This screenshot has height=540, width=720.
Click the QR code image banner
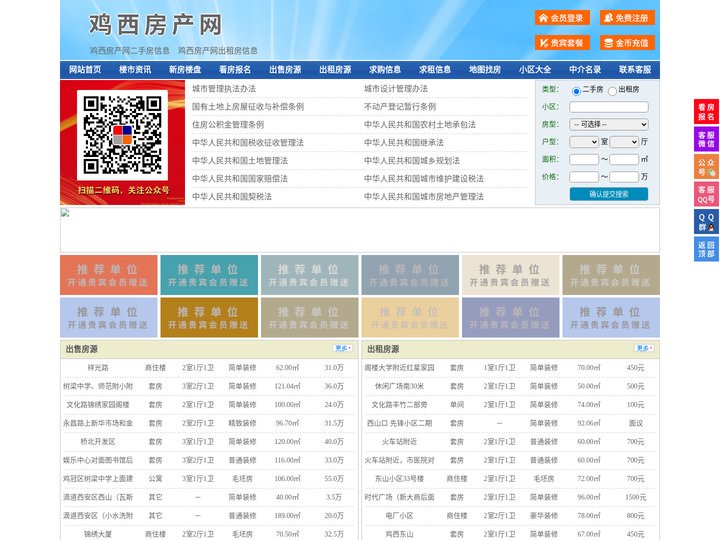(123, 142)
